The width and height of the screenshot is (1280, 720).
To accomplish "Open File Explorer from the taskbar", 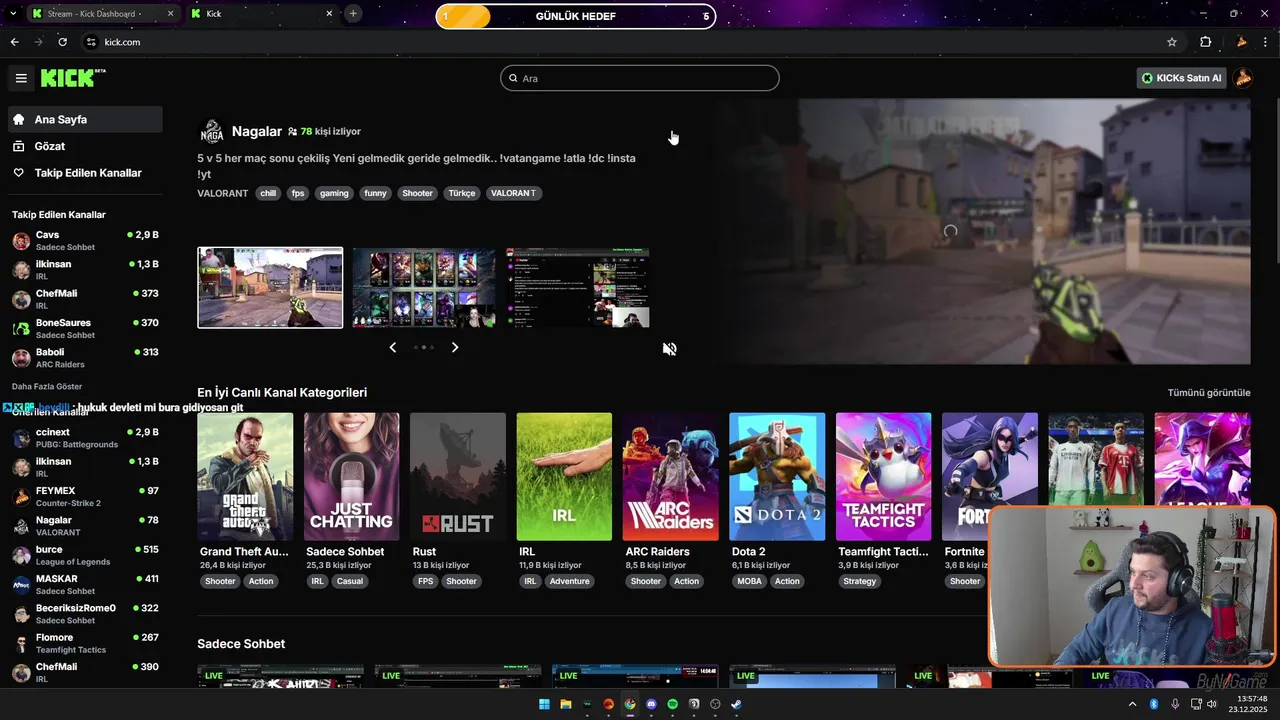I will pyautogui.click(x=566, y=704).
